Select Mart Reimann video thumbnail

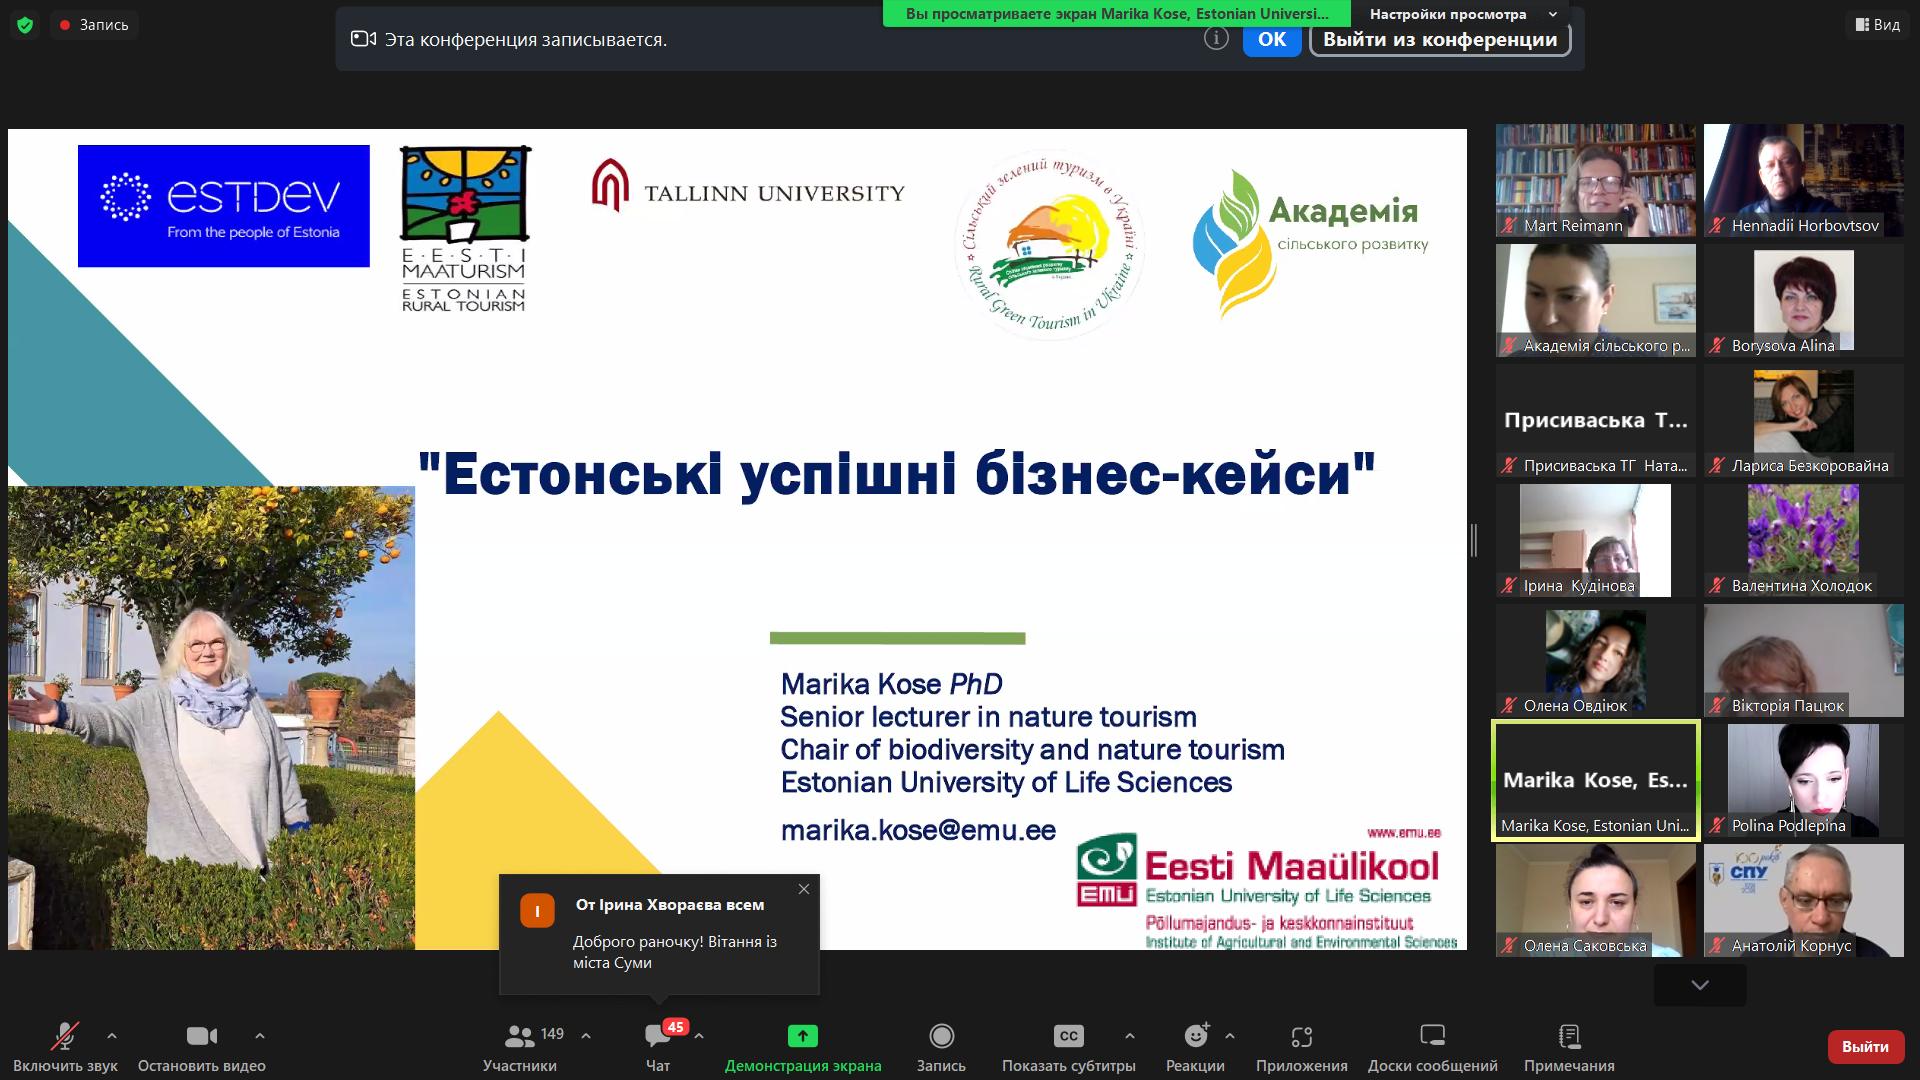tap(1595, 180)
